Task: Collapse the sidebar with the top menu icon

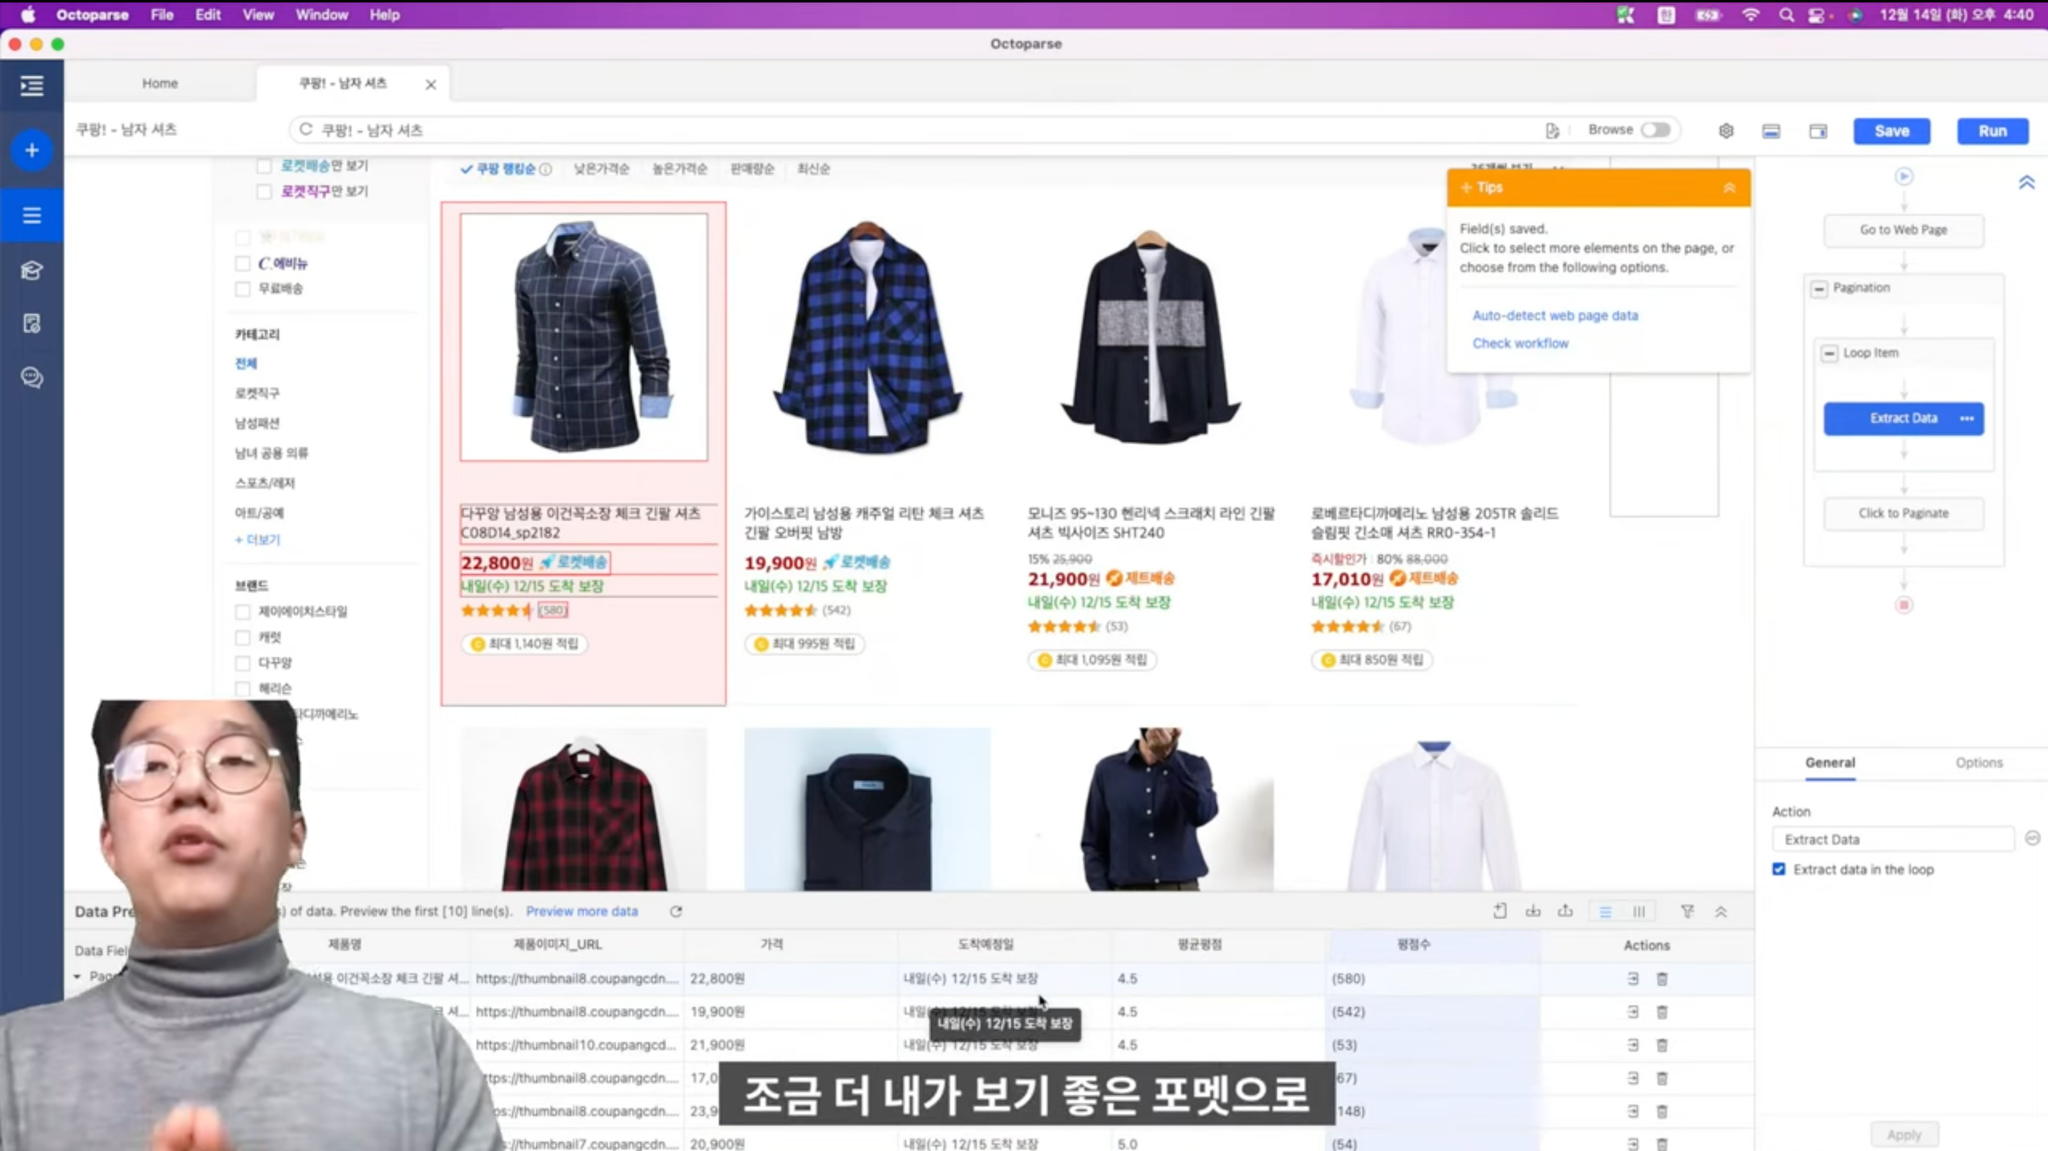Action: [32, 86]
